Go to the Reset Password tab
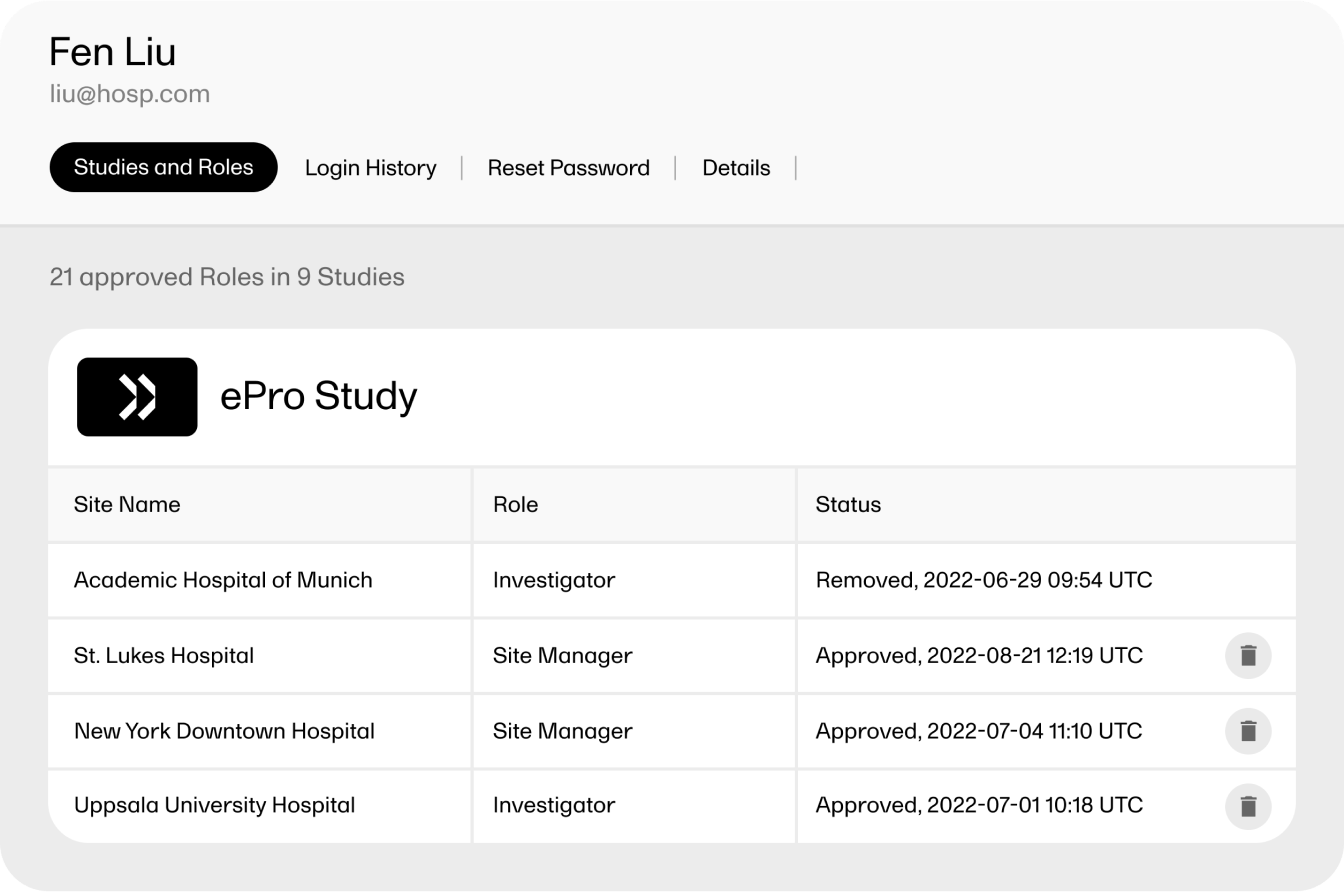1344x892 pixels. pyautogui.click(x=569, y=168)
